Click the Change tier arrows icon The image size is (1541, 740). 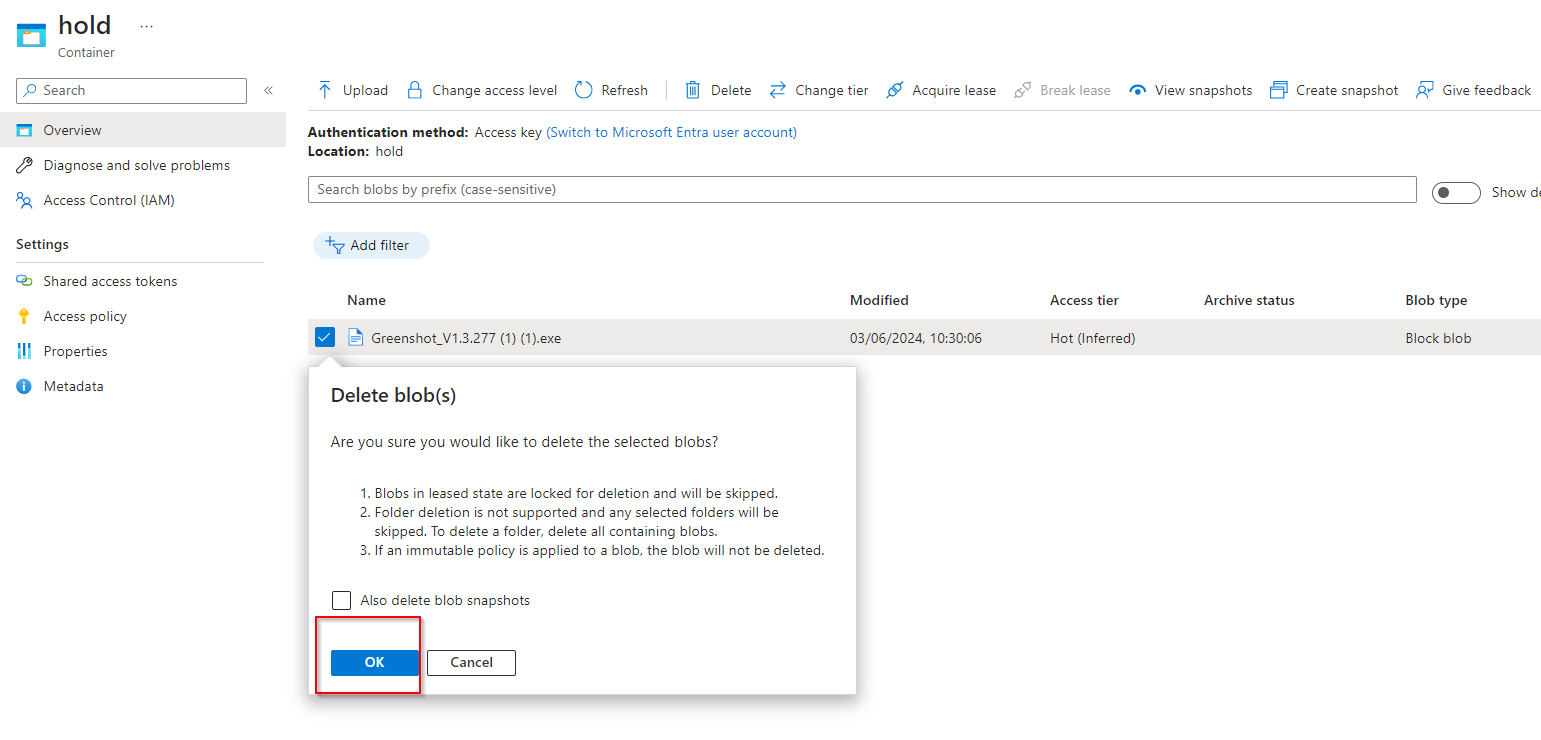point(778,90)
